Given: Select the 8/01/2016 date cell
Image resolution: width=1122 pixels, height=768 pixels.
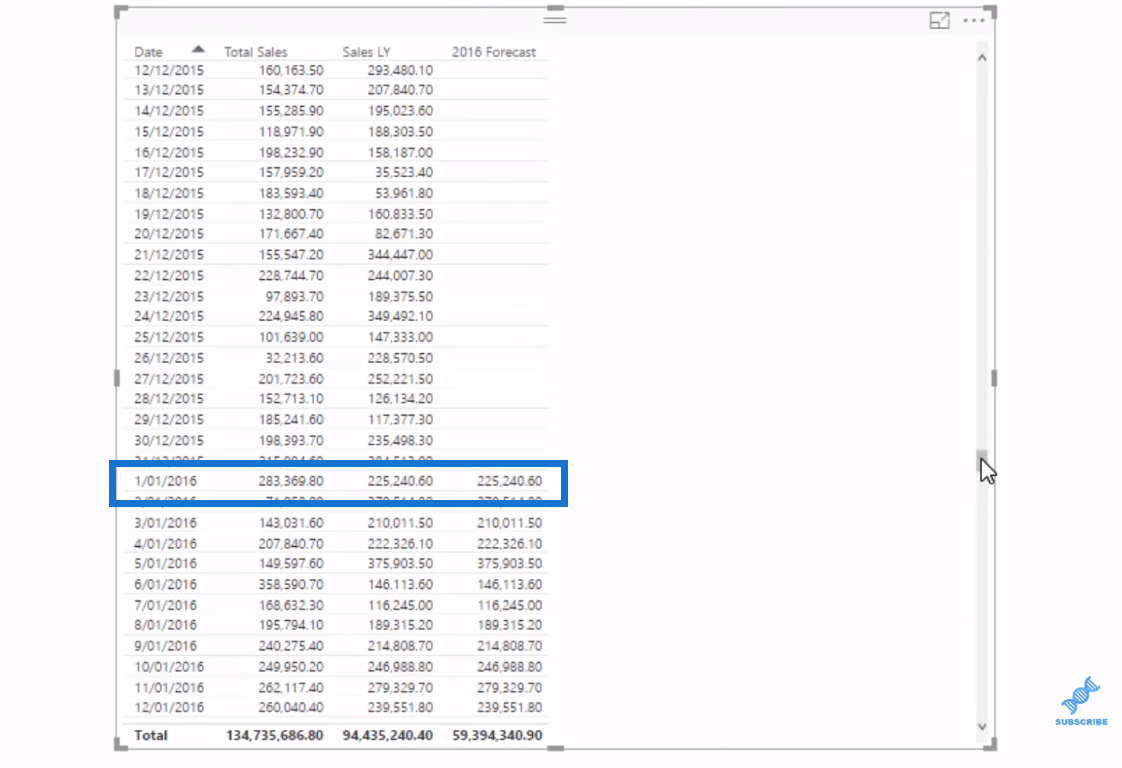Looking at the screenshot, I should (165, 626).
